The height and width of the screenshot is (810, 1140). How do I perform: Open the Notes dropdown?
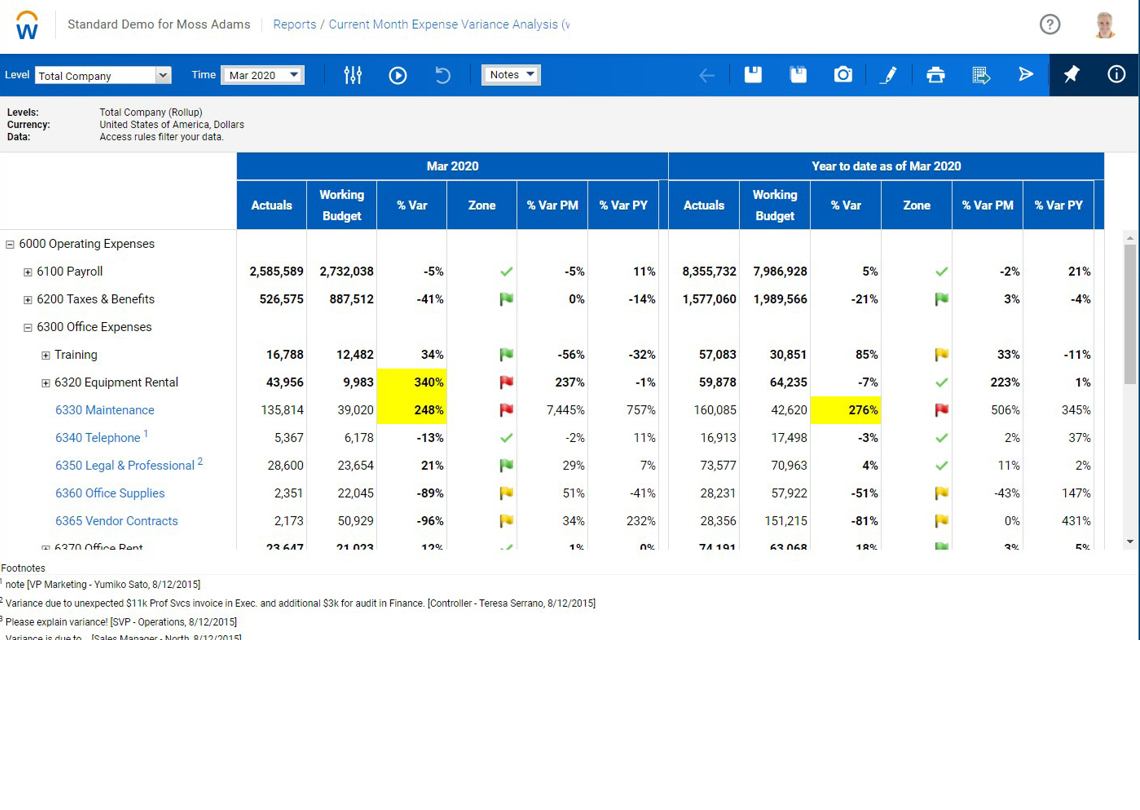(x=511, y=74)
